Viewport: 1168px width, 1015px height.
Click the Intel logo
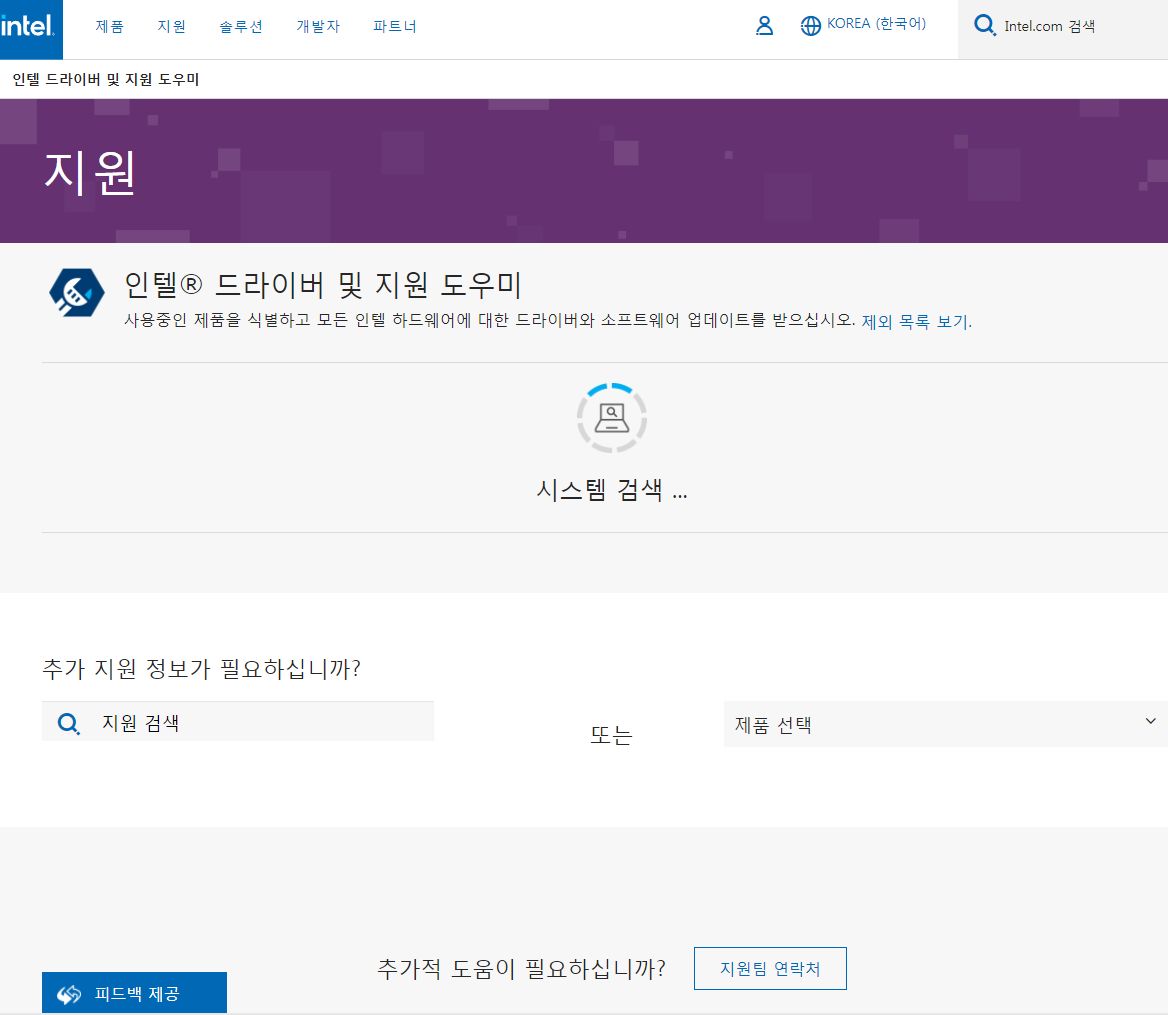(x=31, y=29)
